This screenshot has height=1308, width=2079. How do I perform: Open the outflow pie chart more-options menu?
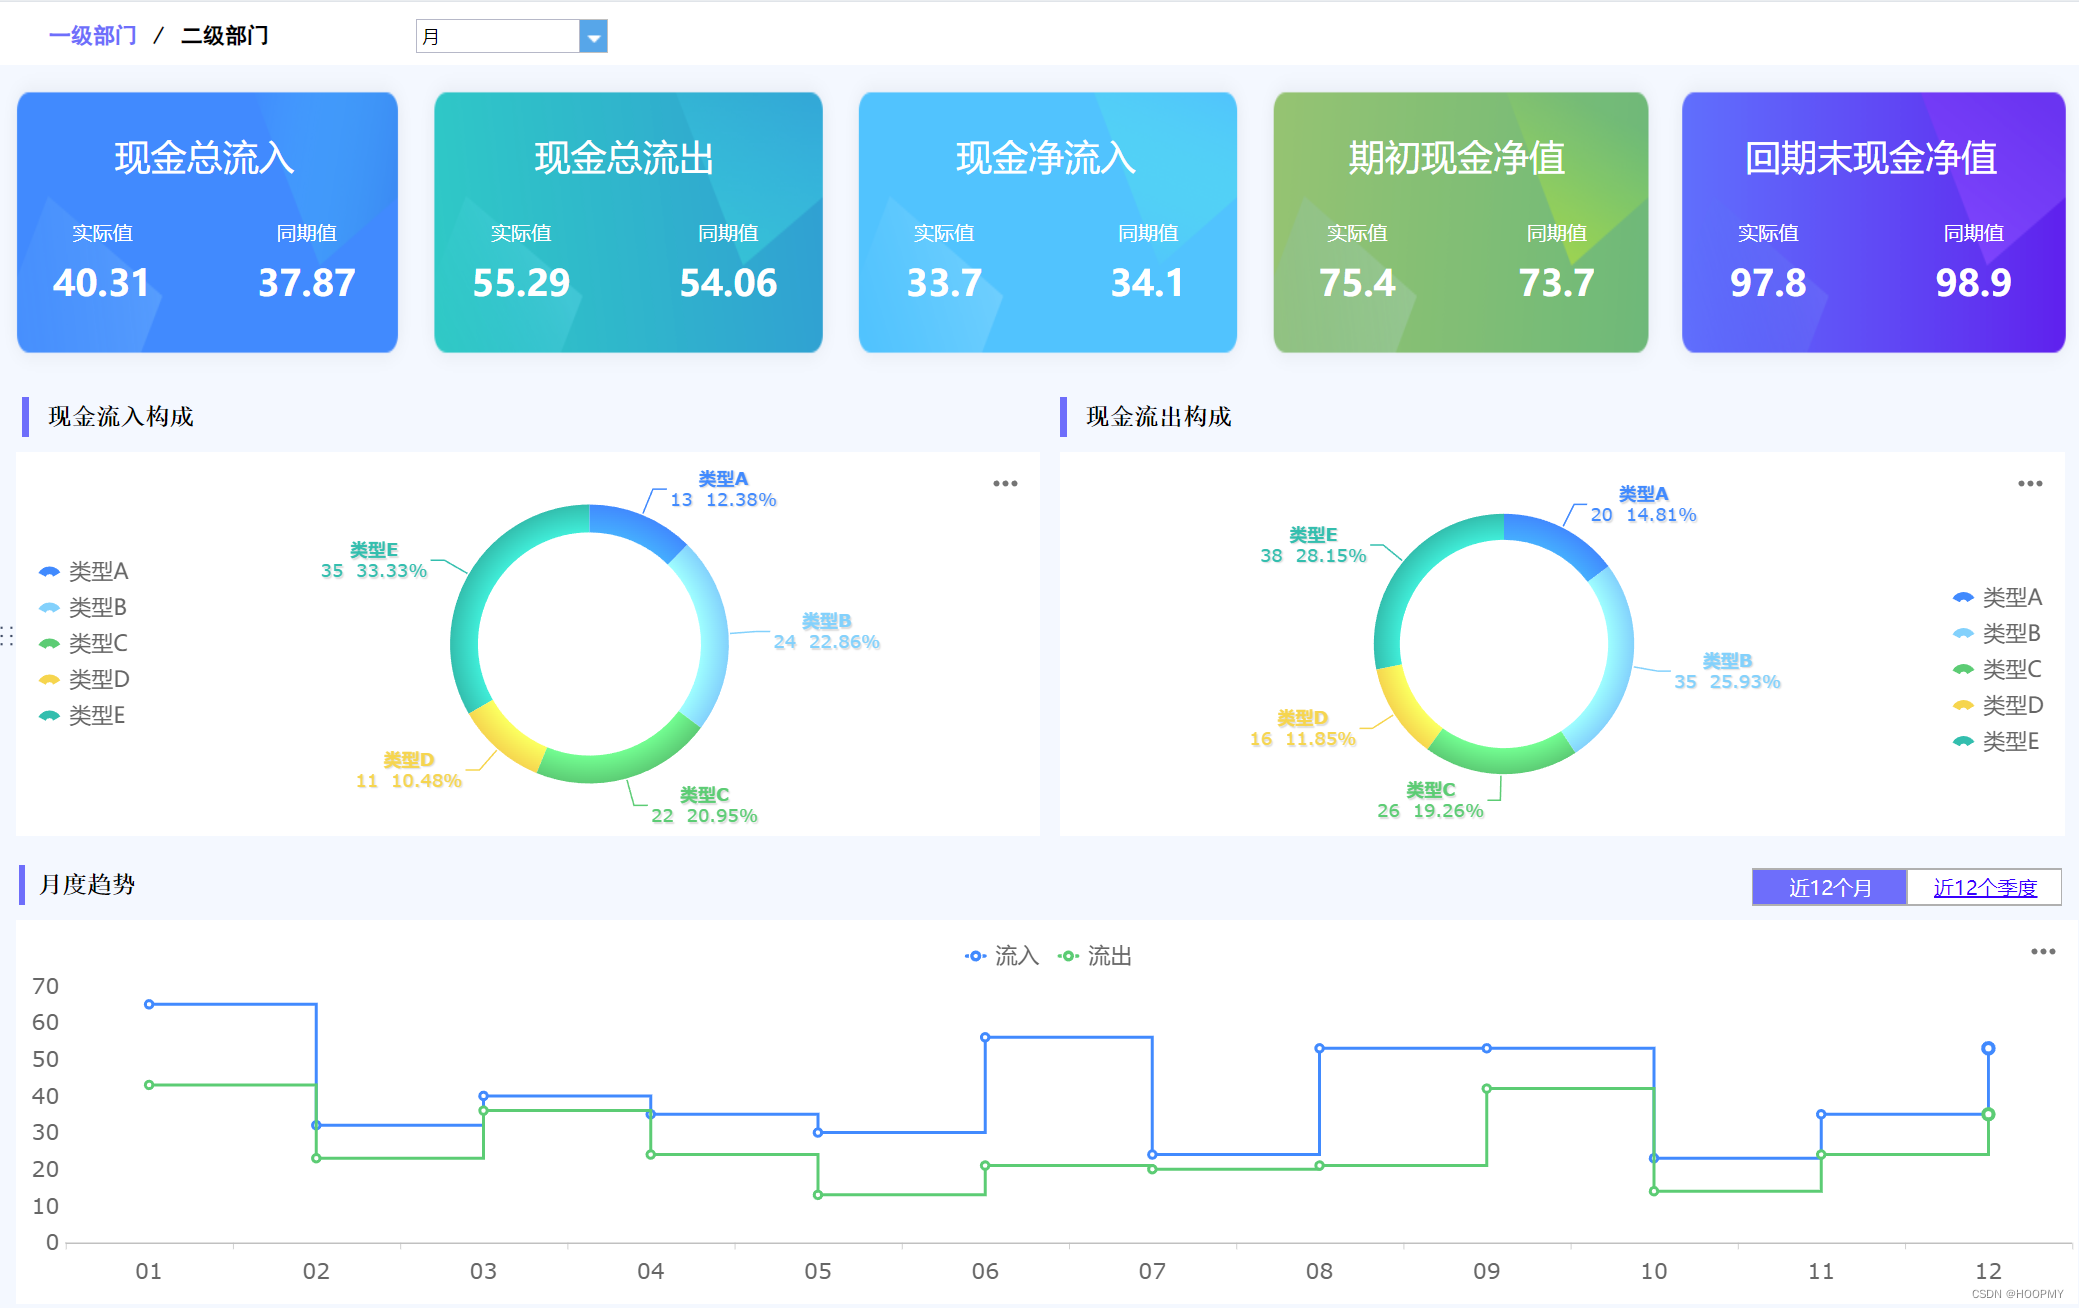2030,484
